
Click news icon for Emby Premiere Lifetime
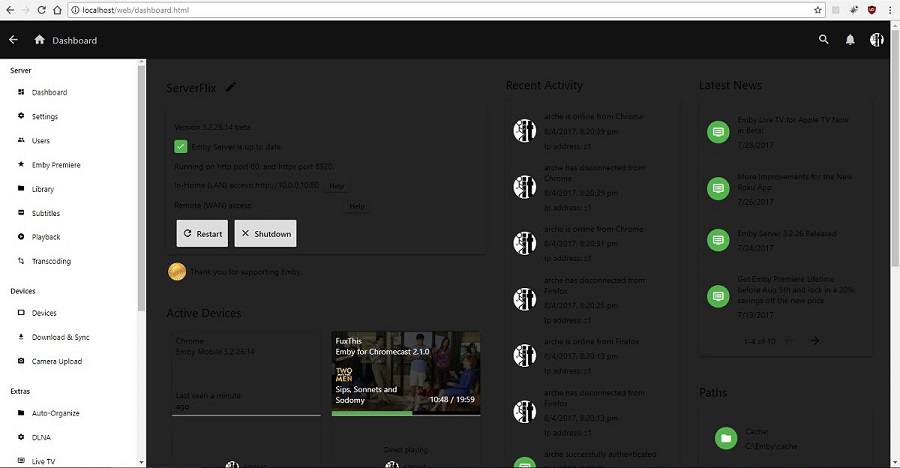pyautogui.click(x=718, y=296)
